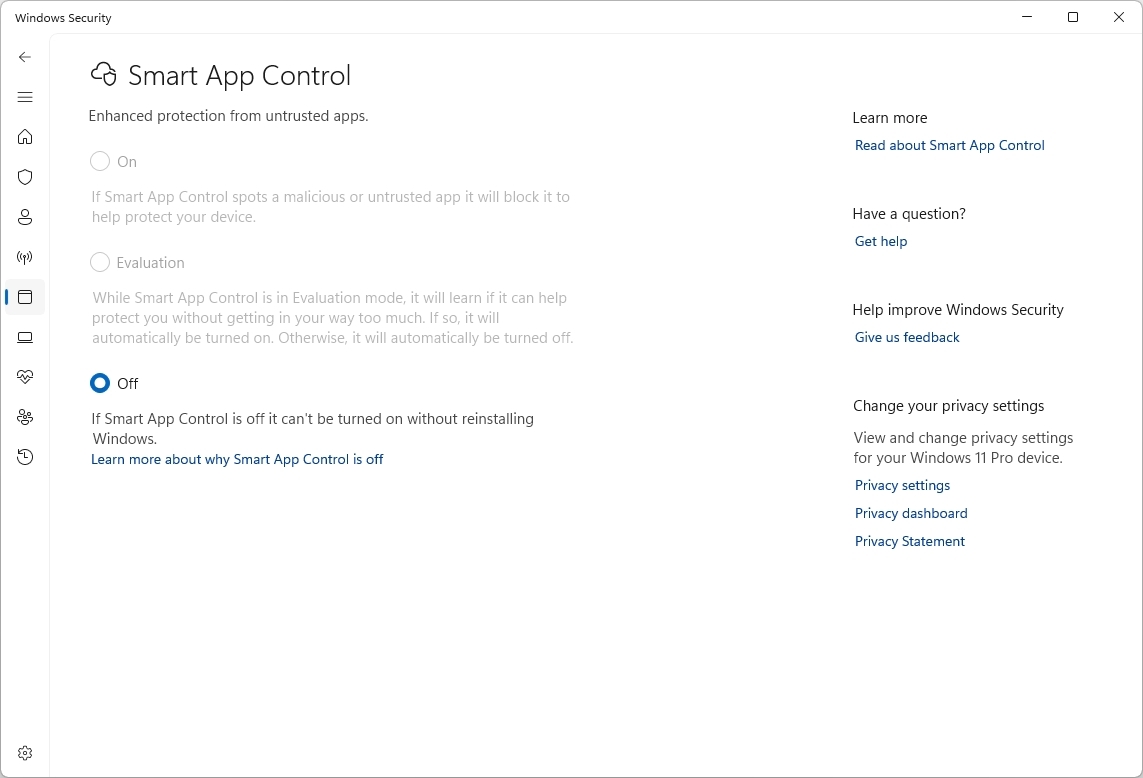Screen dimensions: 1143x778
Task: Select the Off radio button
Action: tap(99, 383)
